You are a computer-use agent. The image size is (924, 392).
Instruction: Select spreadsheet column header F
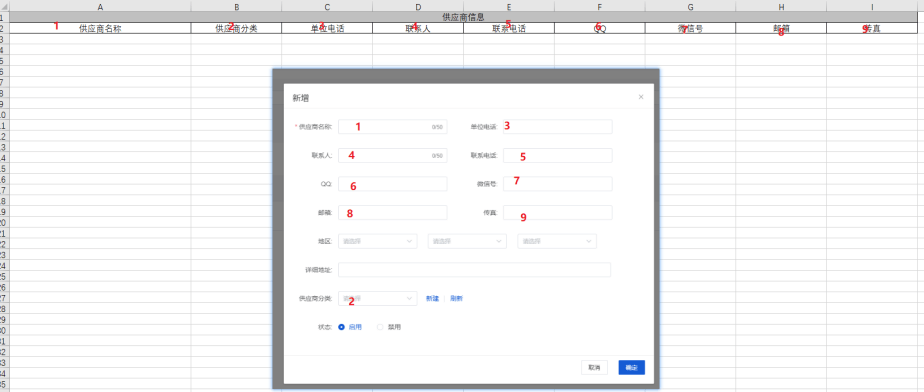[x=599, y=6]
